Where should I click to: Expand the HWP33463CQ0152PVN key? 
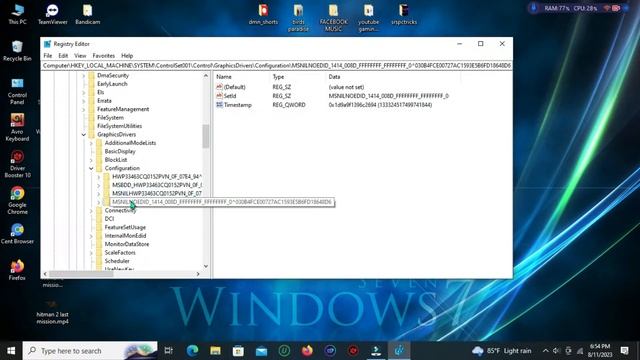99,177
